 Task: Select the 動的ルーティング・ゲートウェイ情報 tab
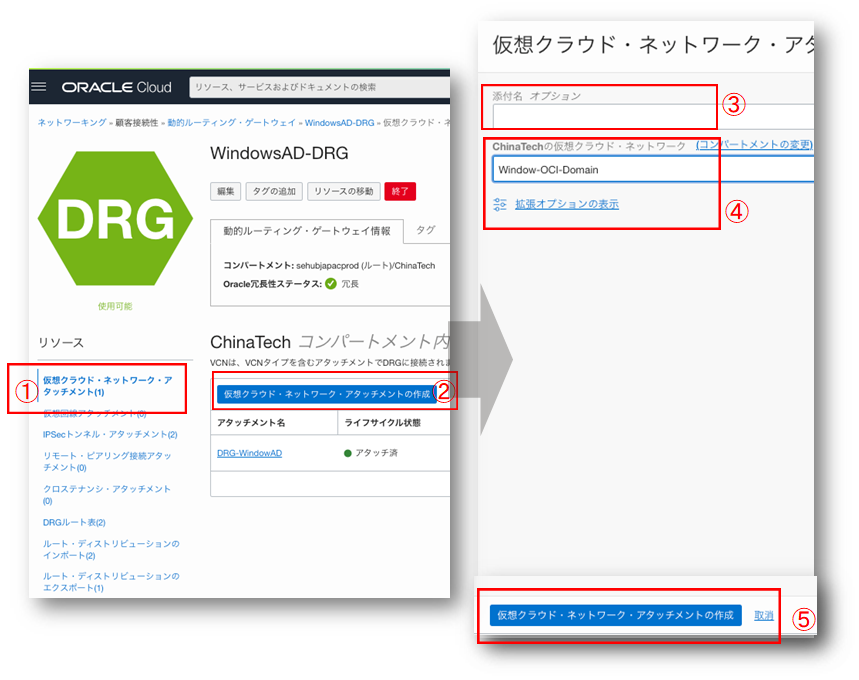click(x=307, y=231)
